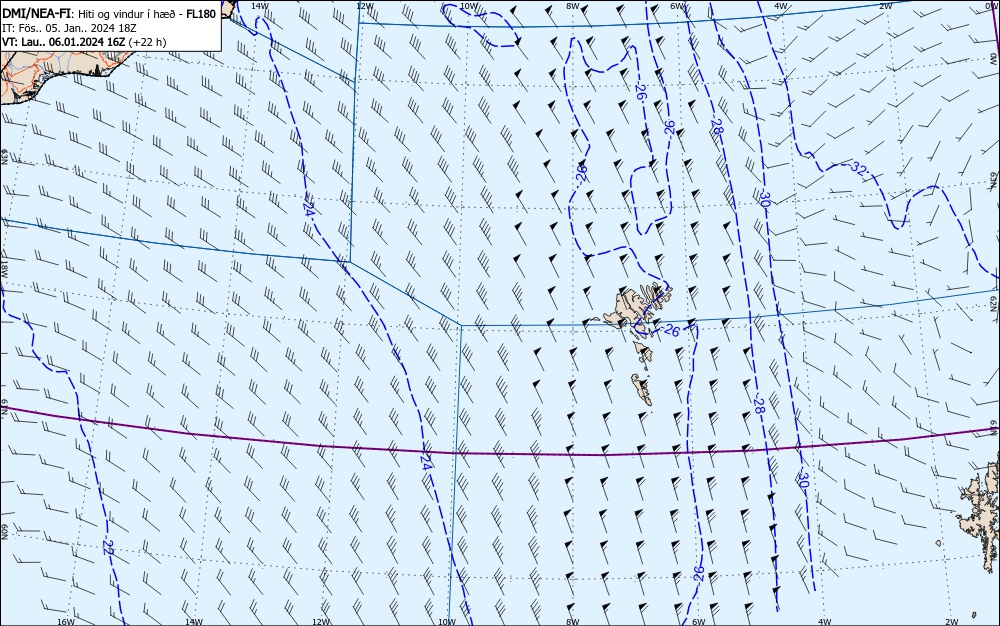Click the 12W longitude label at top edge
Image resolution: width=1000 pixels, height=626 pixels.
[364, 6]
